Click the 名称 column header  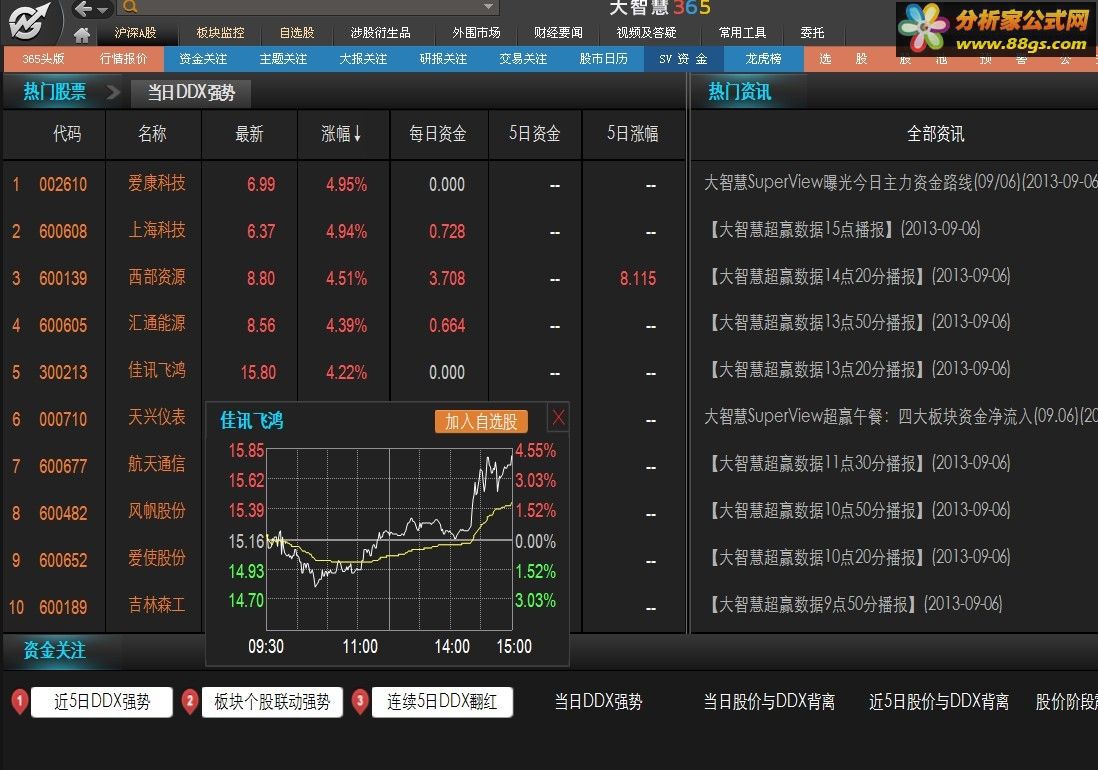(x=152, y=134)
